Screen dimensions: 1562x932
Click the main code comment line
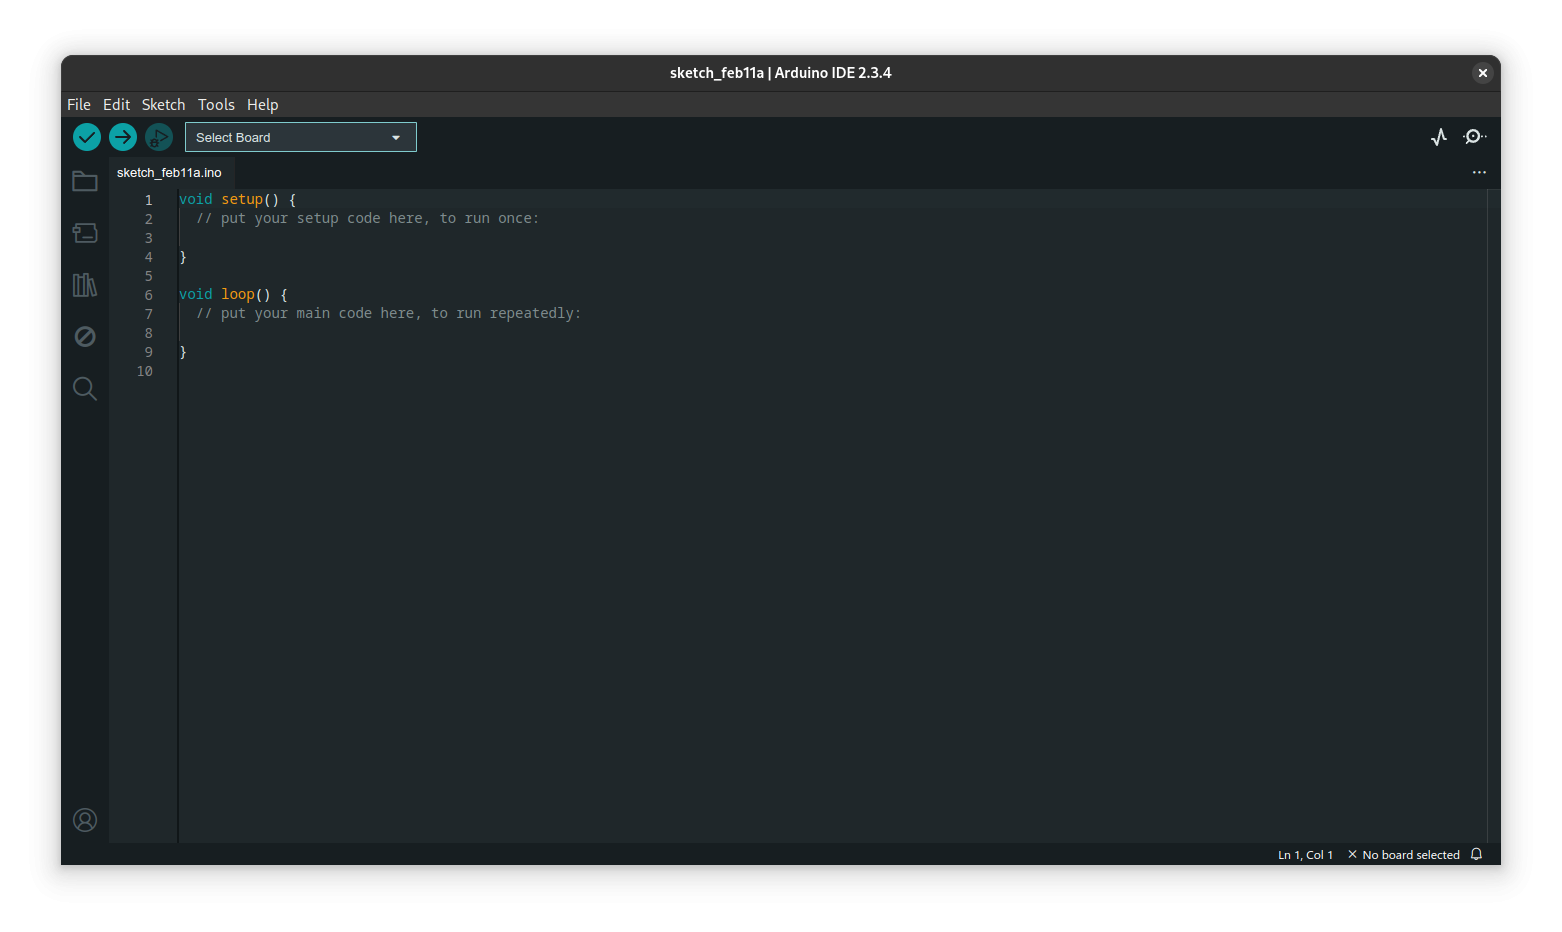[388, 313]
